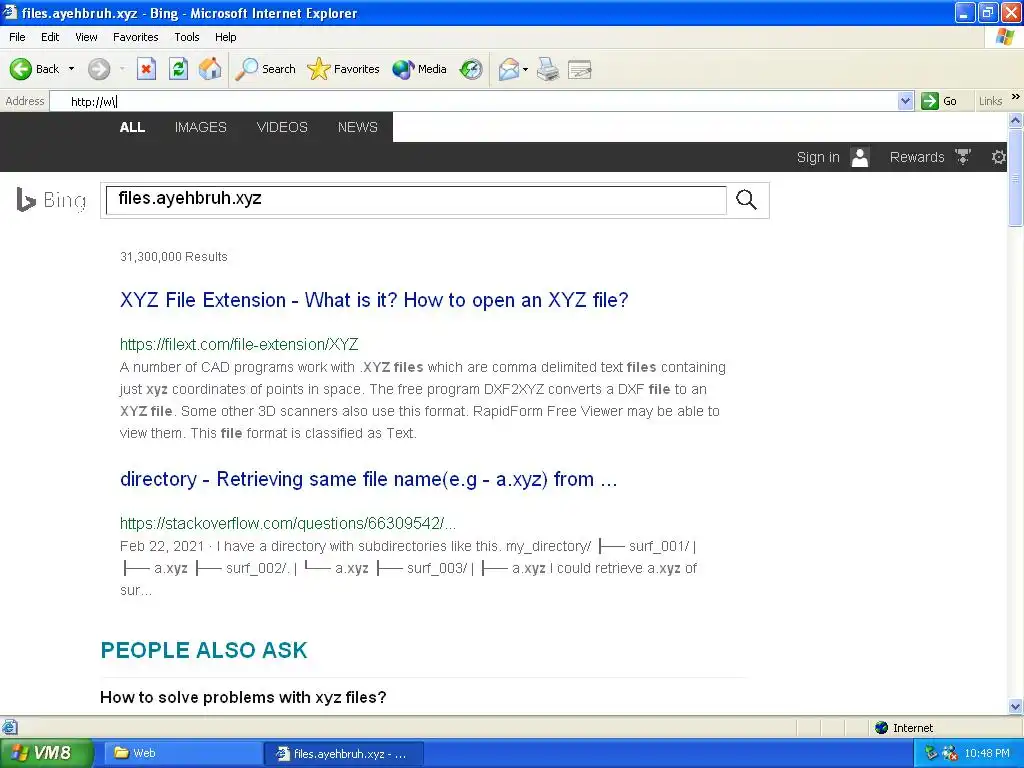Open the View menu
Viewport: 1024px width, 768px height.
[x=86, y=37]
